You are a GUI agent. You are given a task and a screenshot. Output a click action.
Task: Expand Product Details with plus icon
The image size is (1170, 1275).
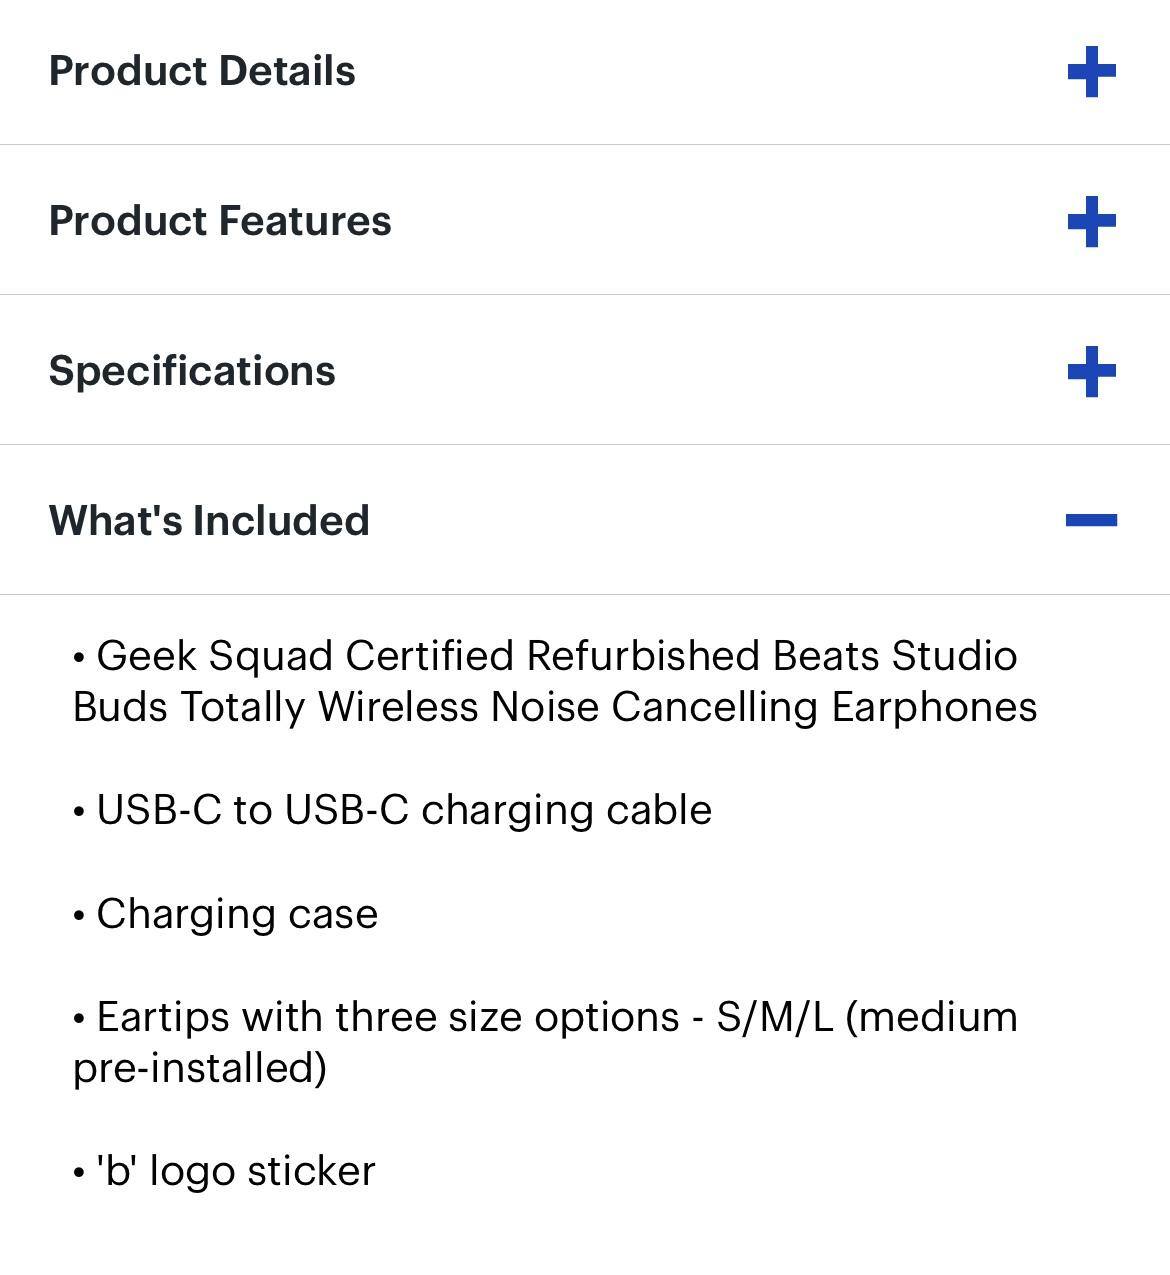[1091, 72]
